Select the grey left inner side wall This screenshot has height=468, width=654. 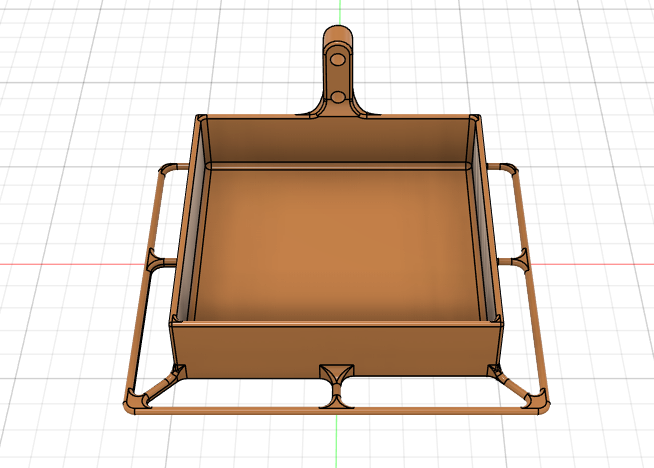coord(191,225)
